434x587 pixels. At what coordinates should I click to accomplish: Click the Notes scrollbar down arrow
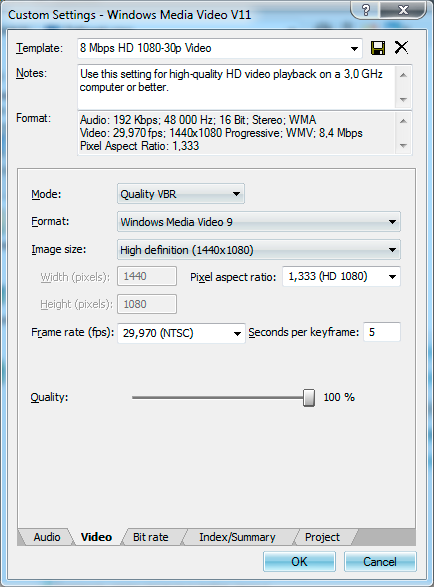click(403, 100)
